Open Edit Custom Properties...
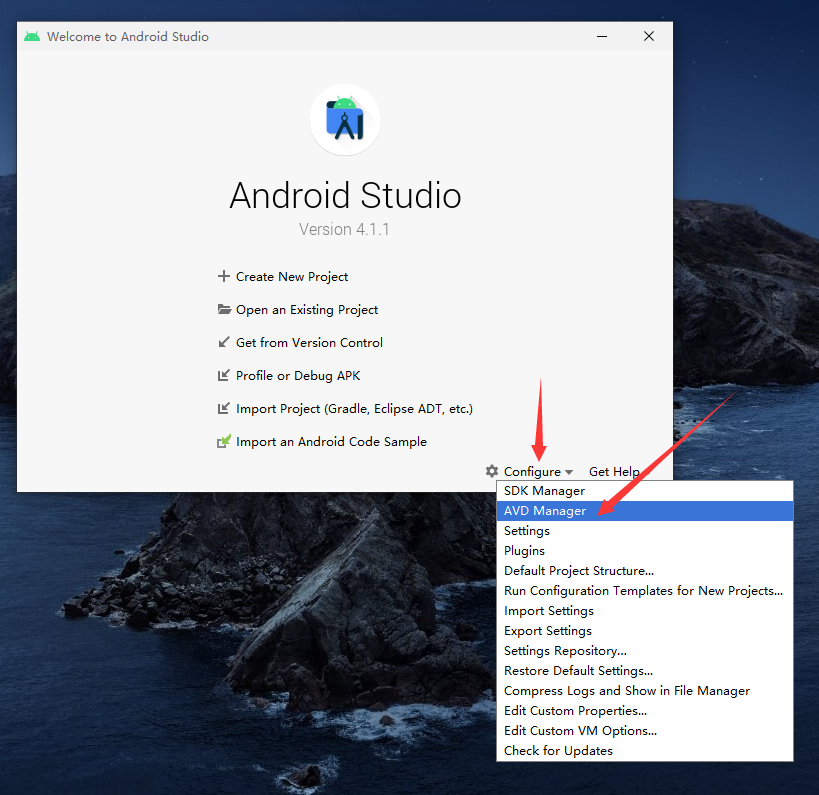 tap(645, 710)
